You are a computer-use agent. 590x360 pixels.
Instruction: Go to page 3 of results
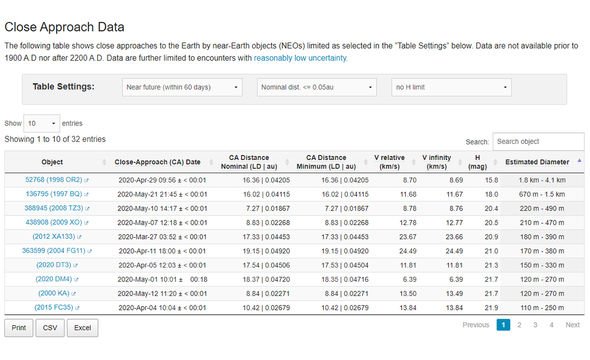(x=535, y=325)
